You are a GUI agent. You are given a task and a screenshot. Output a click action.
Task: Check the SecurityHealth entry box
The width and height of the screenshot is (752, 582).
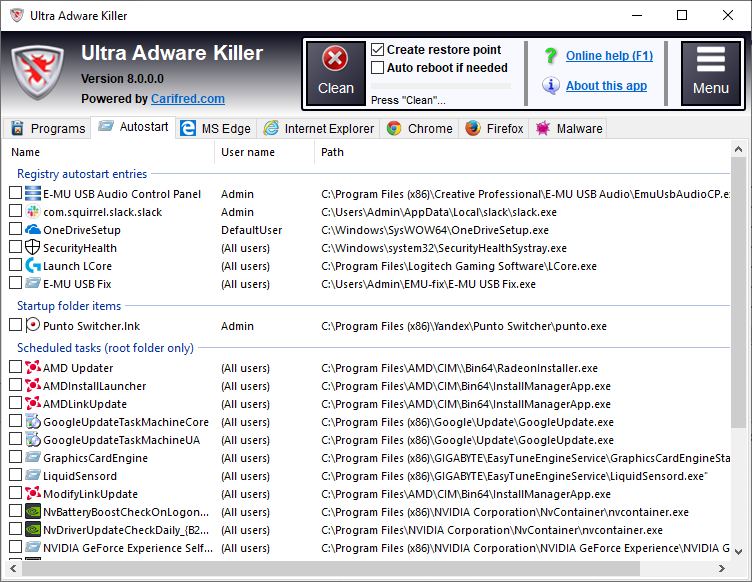15,246
